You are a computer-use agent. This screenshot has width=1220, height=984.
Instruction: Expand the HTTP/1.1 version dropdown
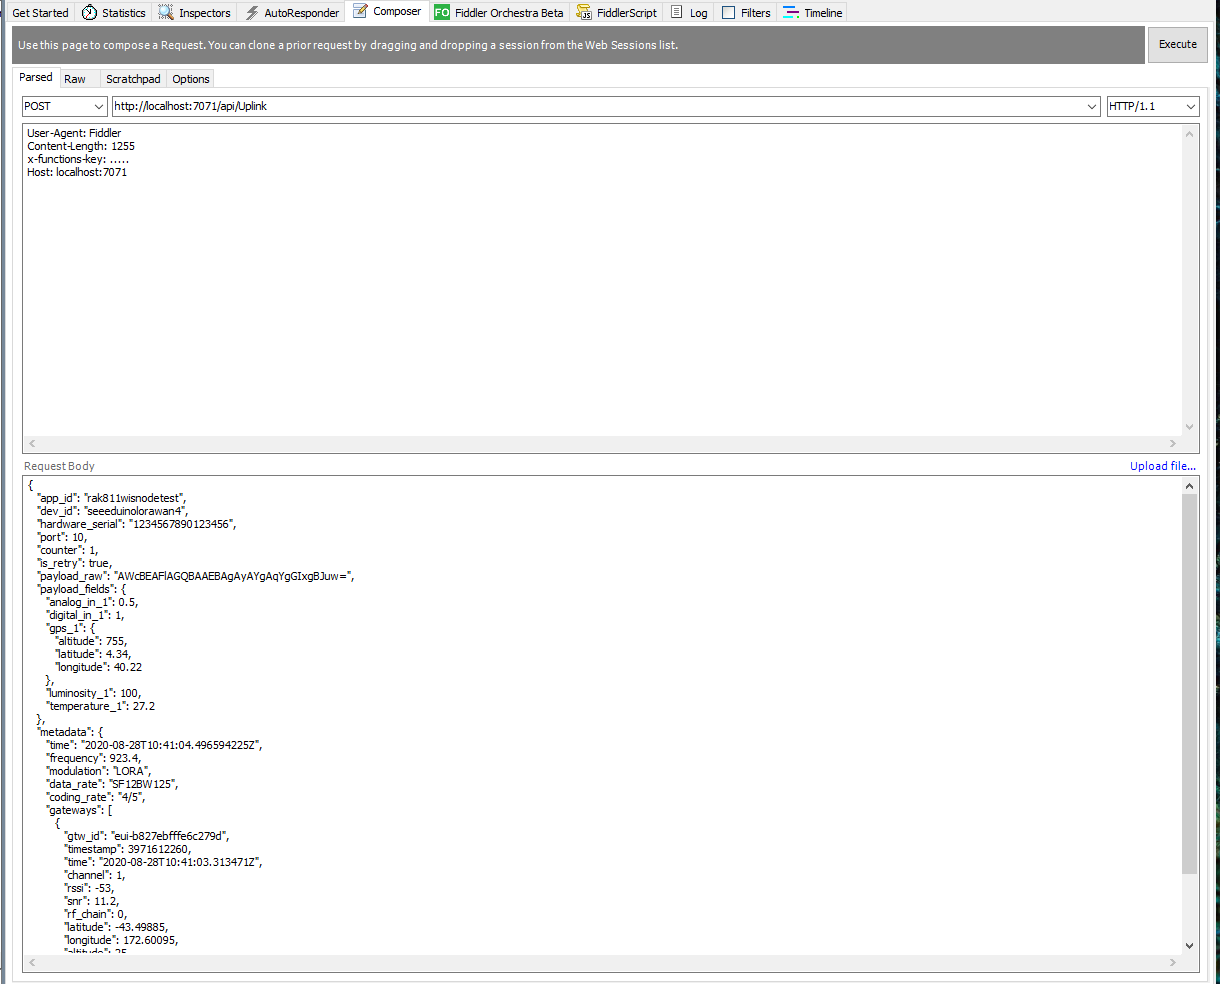[1190, 106]
